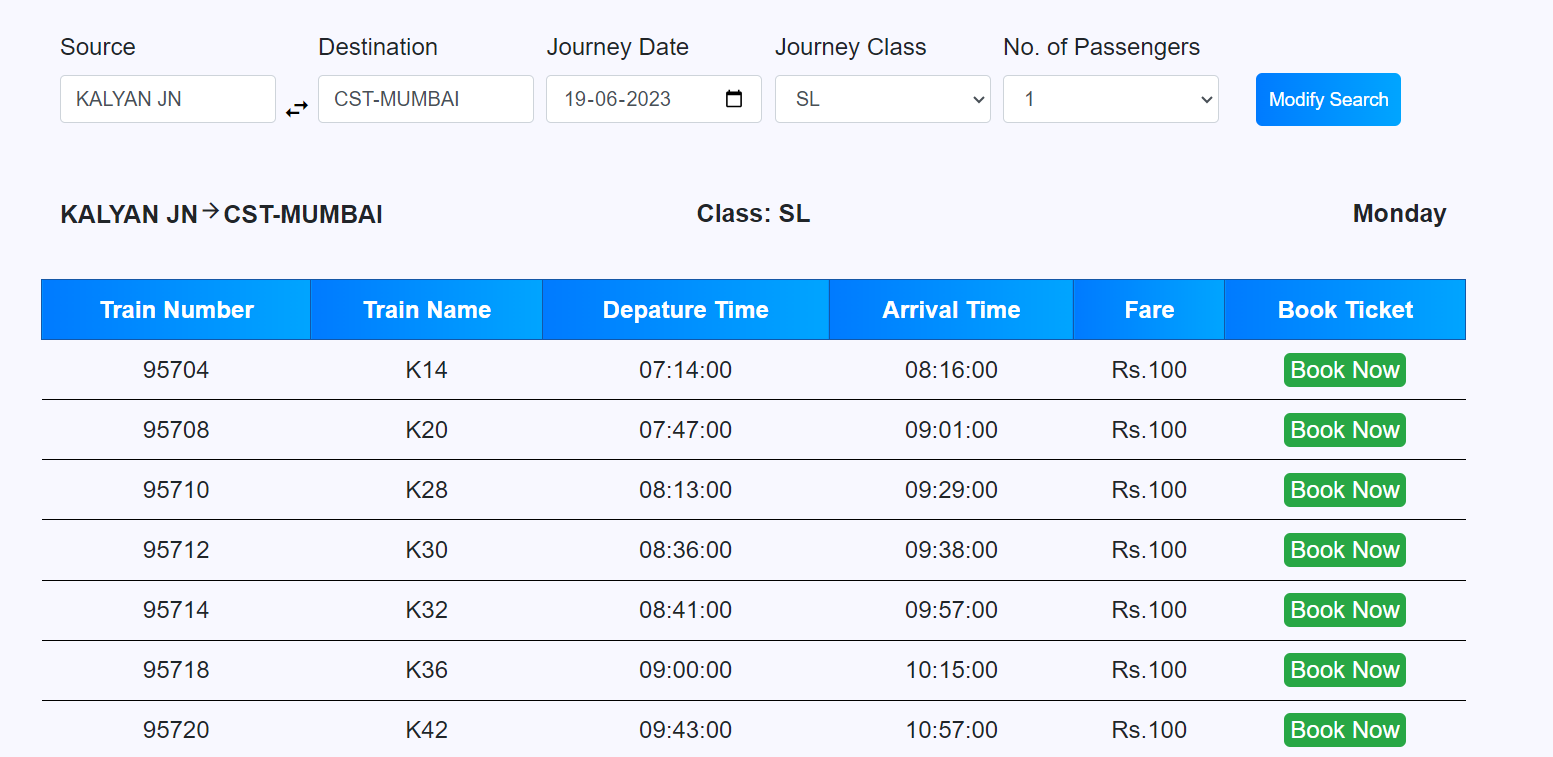This screenshot has width=1553, height=757.
Task: Book Now for train 95710
Action: click(x=1344, y=489)
